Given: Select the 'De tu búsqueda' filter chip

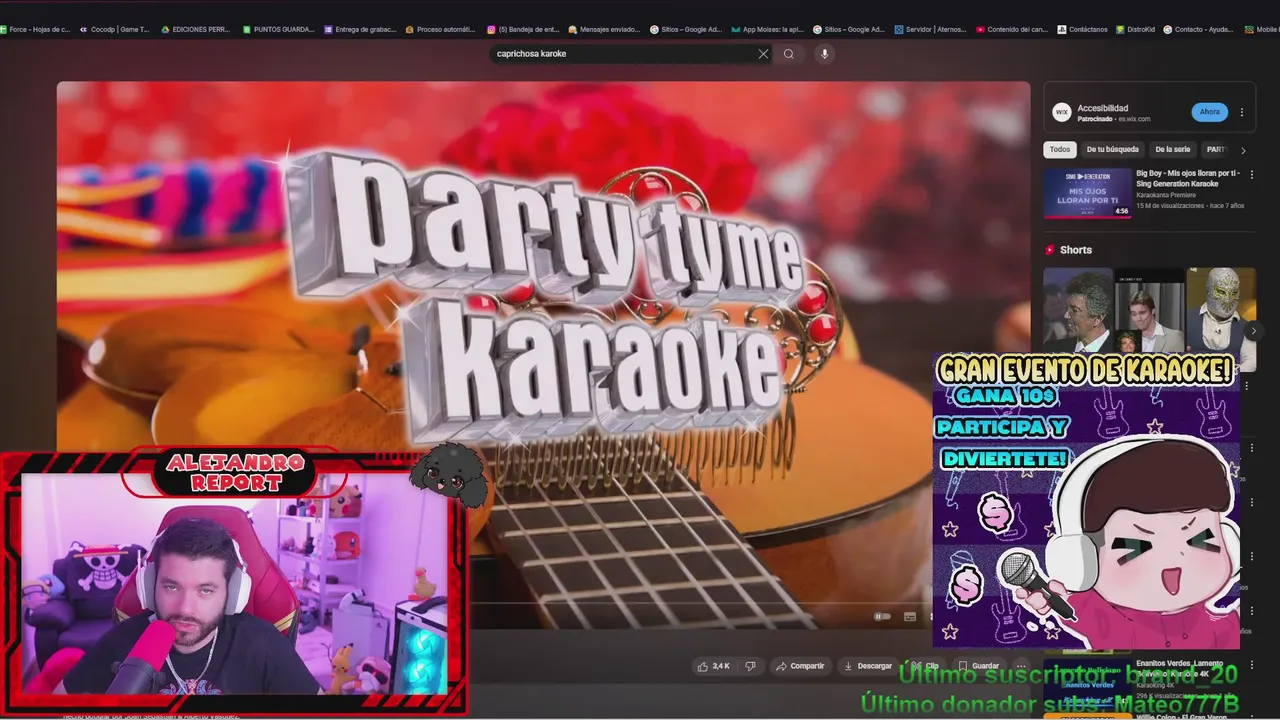Looking at the screenshot, I should (x=1113, y=150).
